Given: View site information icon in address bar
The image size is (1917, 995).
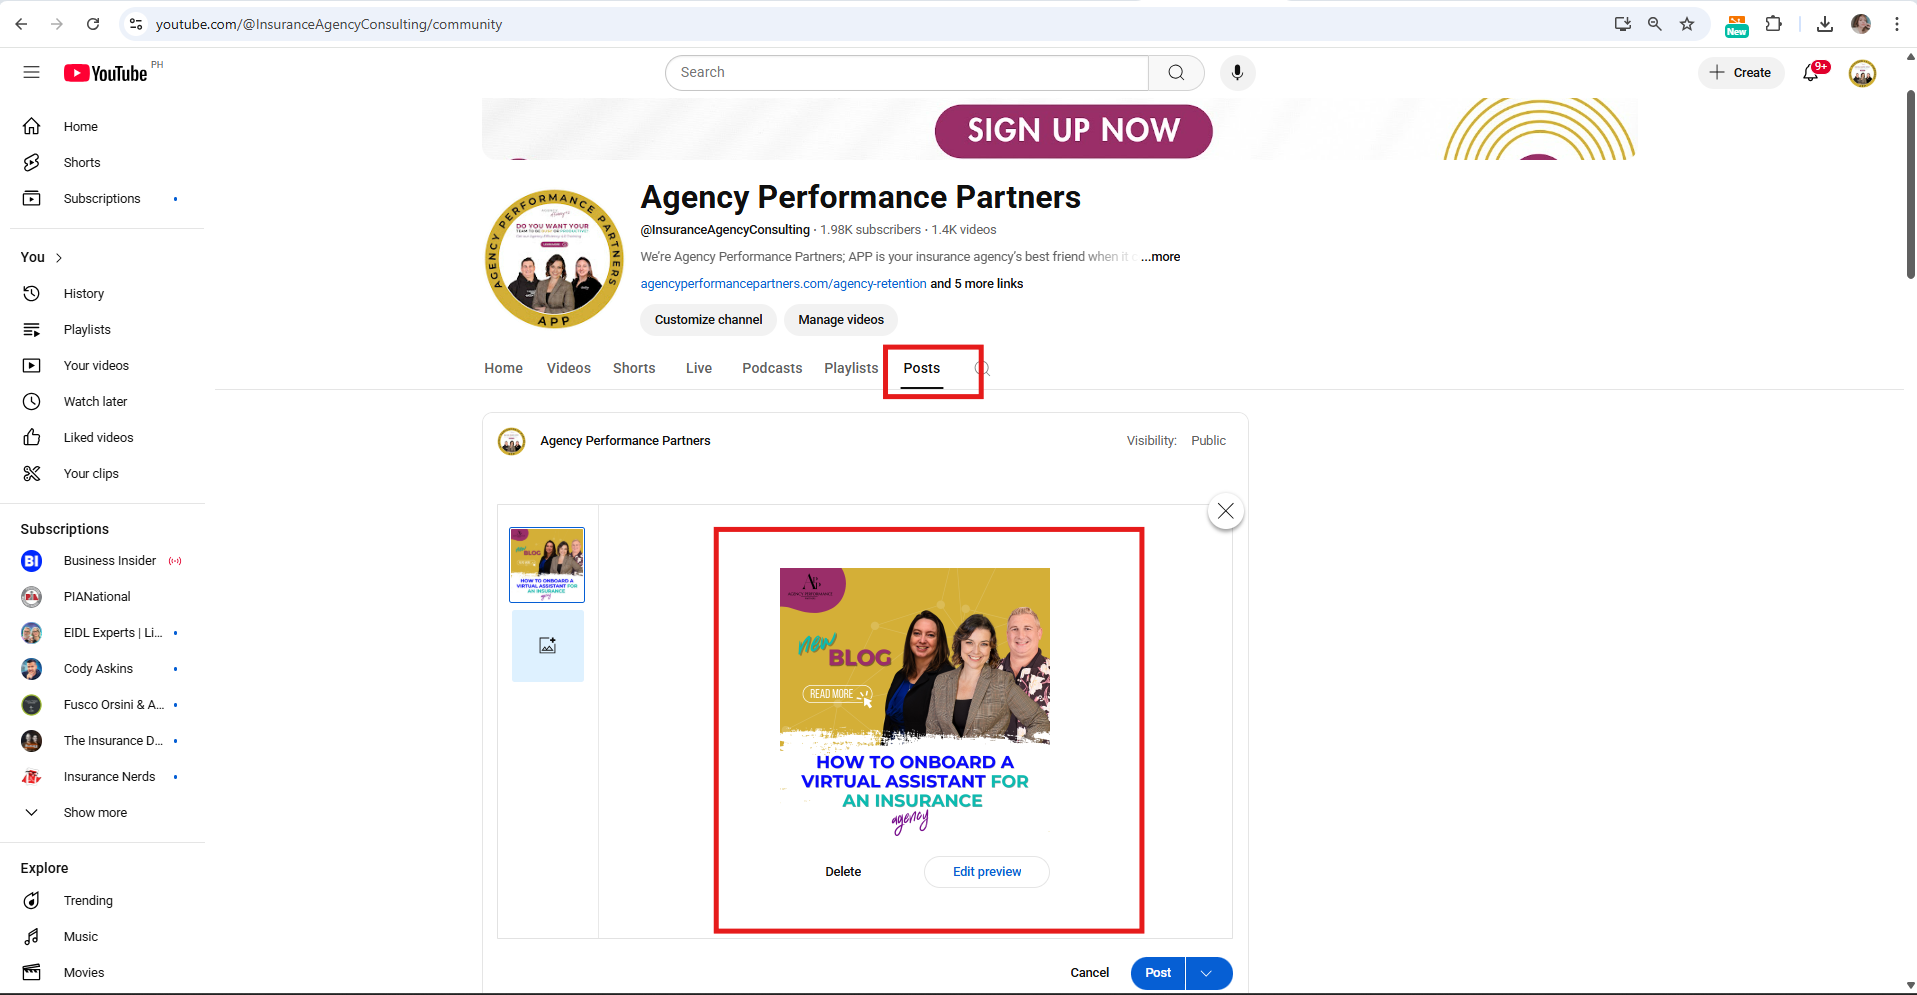Looking at the screenshot, I should click(136, 24).
